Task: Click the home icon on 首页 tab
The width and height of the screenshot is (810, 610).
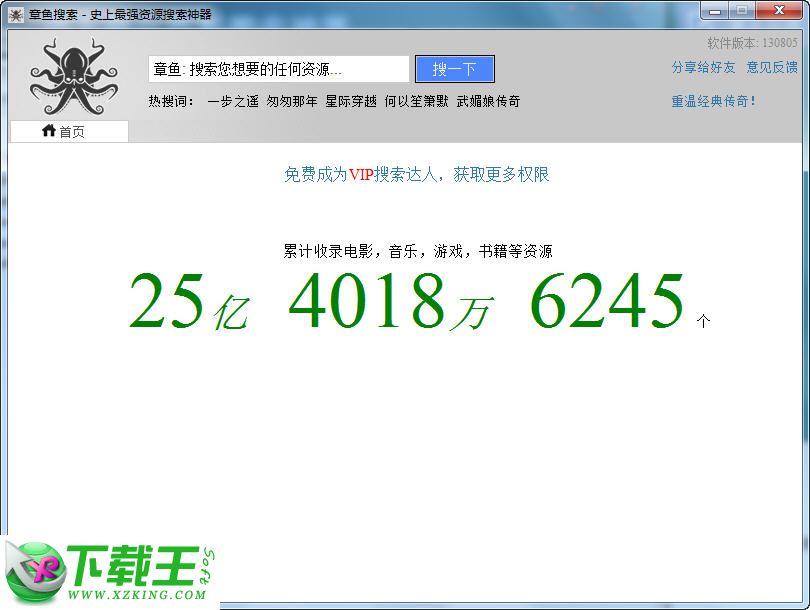Action: (x=49, y=131)
